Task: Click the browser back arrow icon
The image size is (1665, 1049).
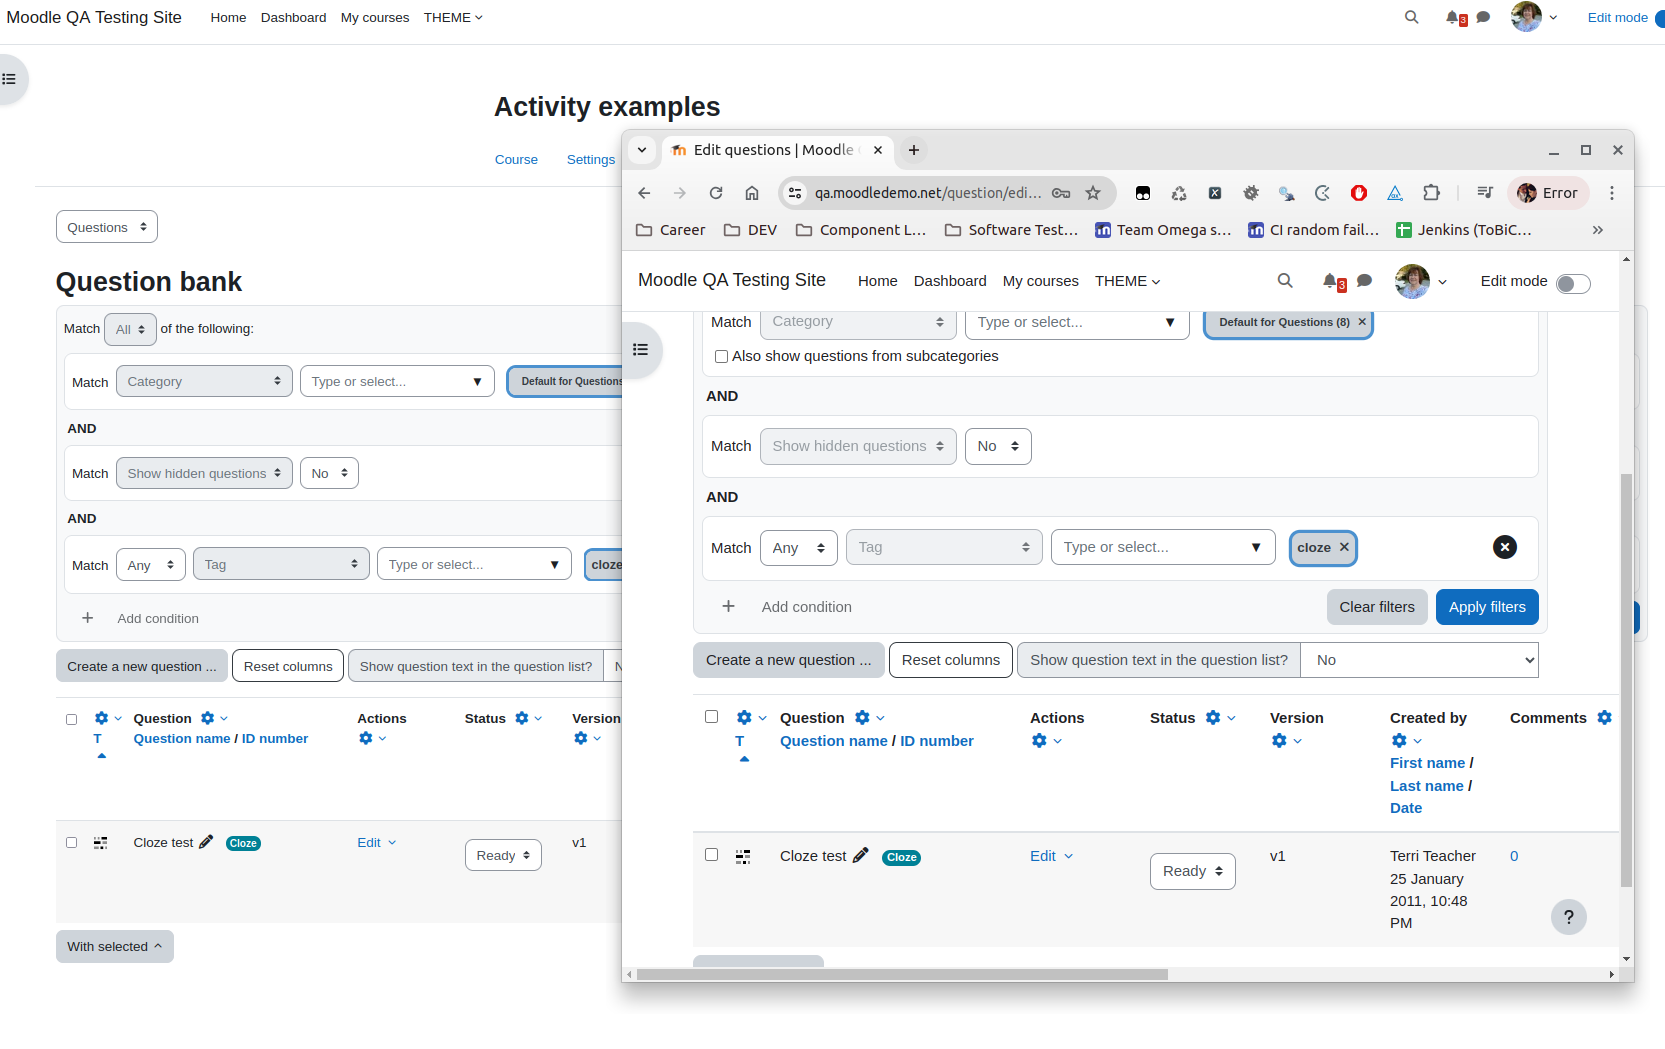Action: click(x=644, y=193)
